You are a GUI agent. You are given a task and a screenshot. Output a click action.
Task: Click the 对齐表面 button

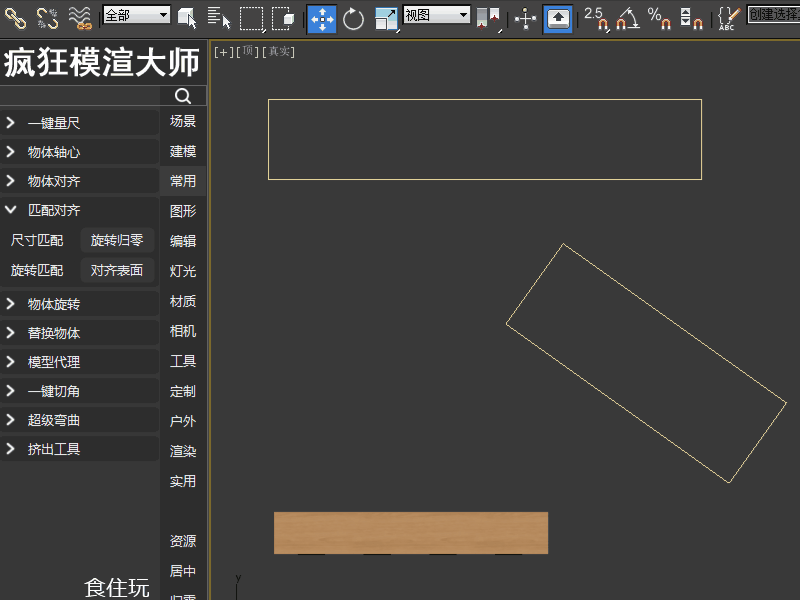click(x=117, y=270)
